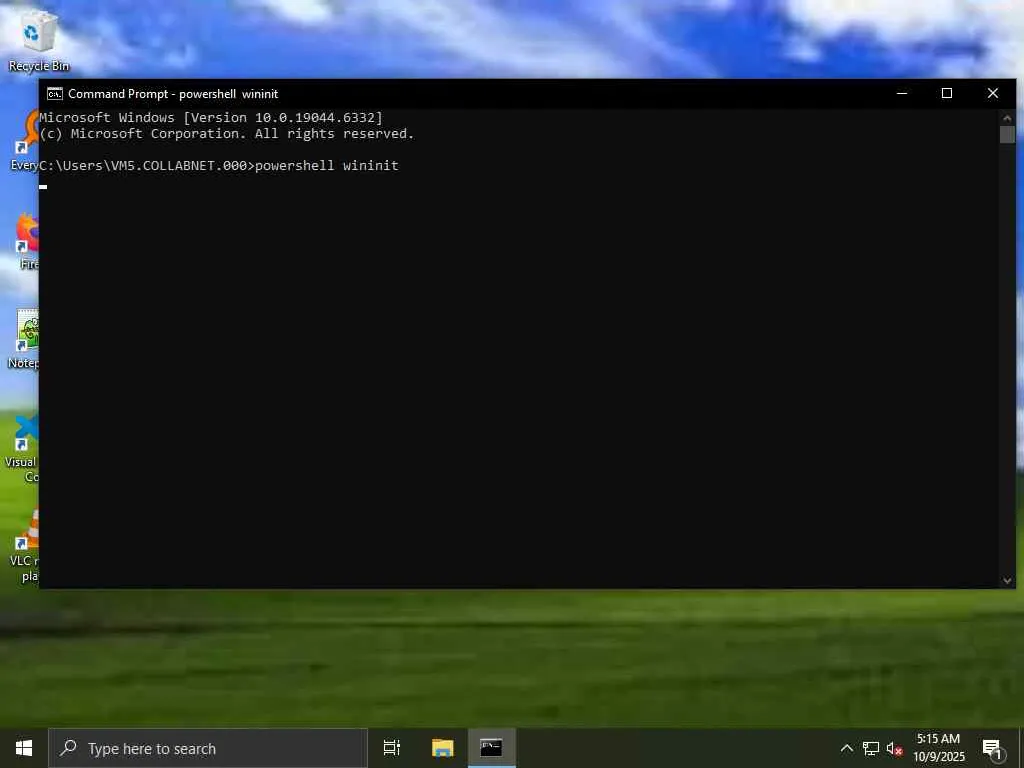Click the Firefox desktop shortcut
This screenshot has height=768, width=1024.
coord(27,240)
